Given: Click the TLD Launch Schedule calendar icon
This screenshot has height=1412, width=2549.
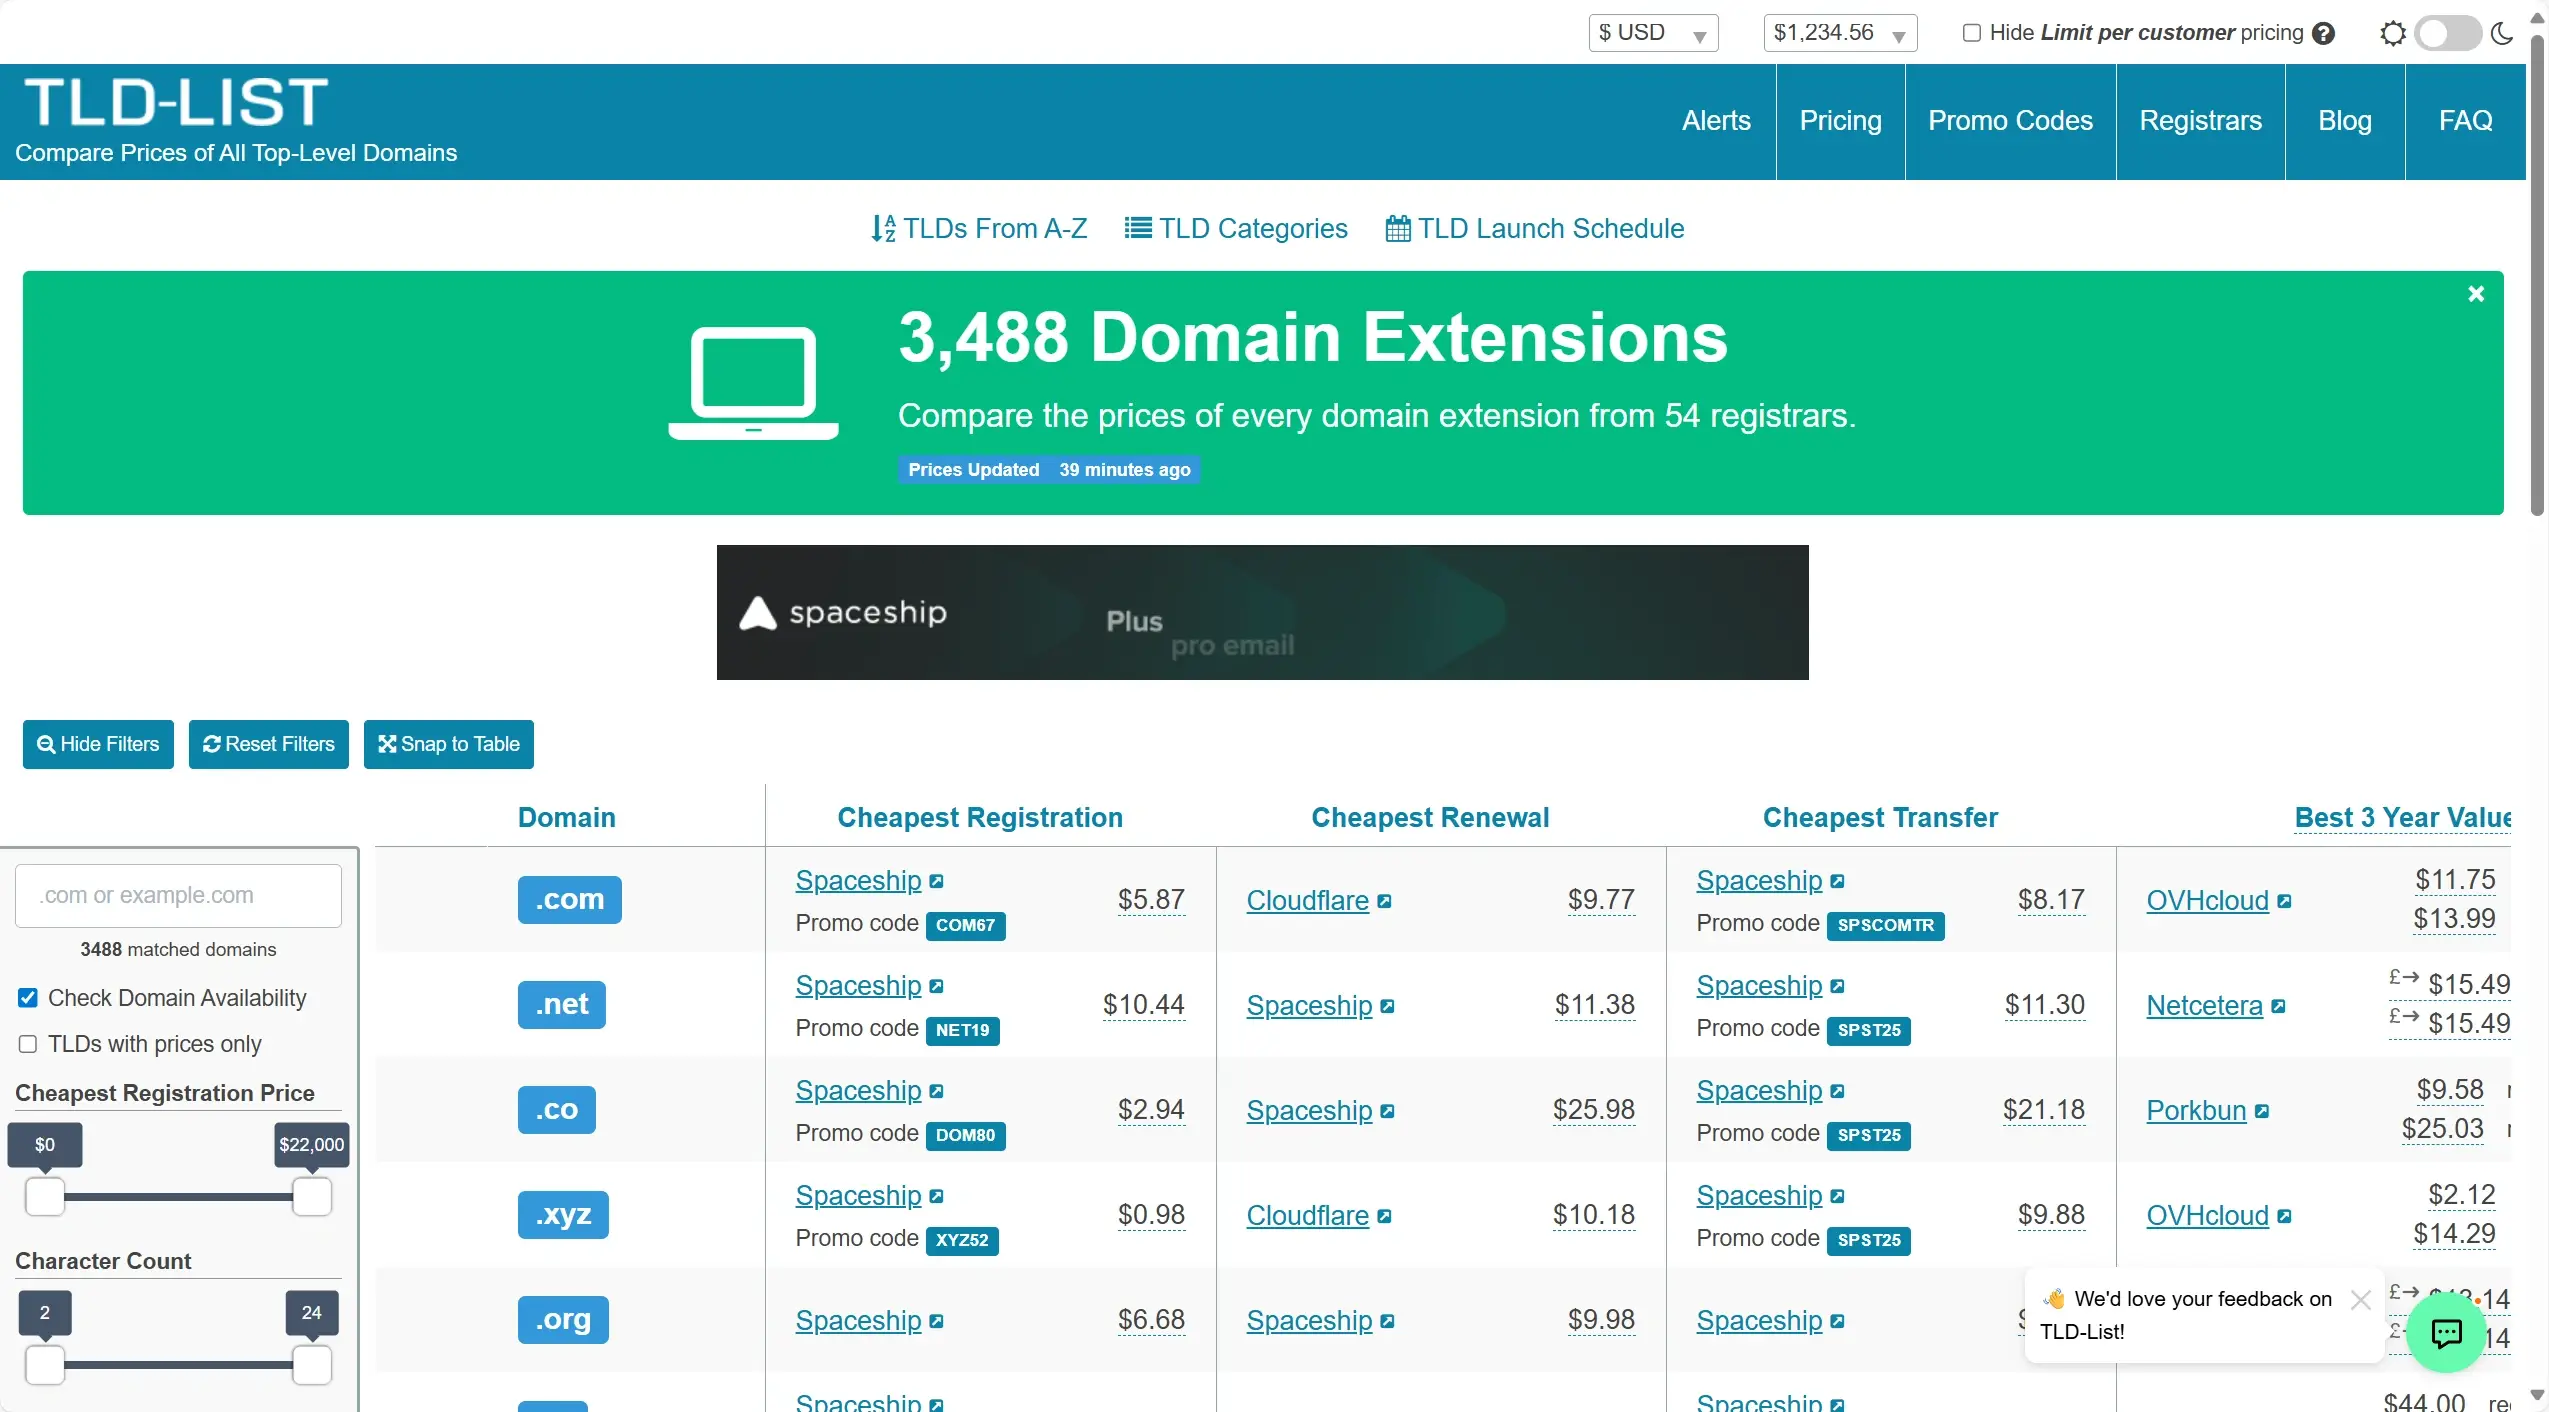Looking at the screenshot, I should point(1398,229).
